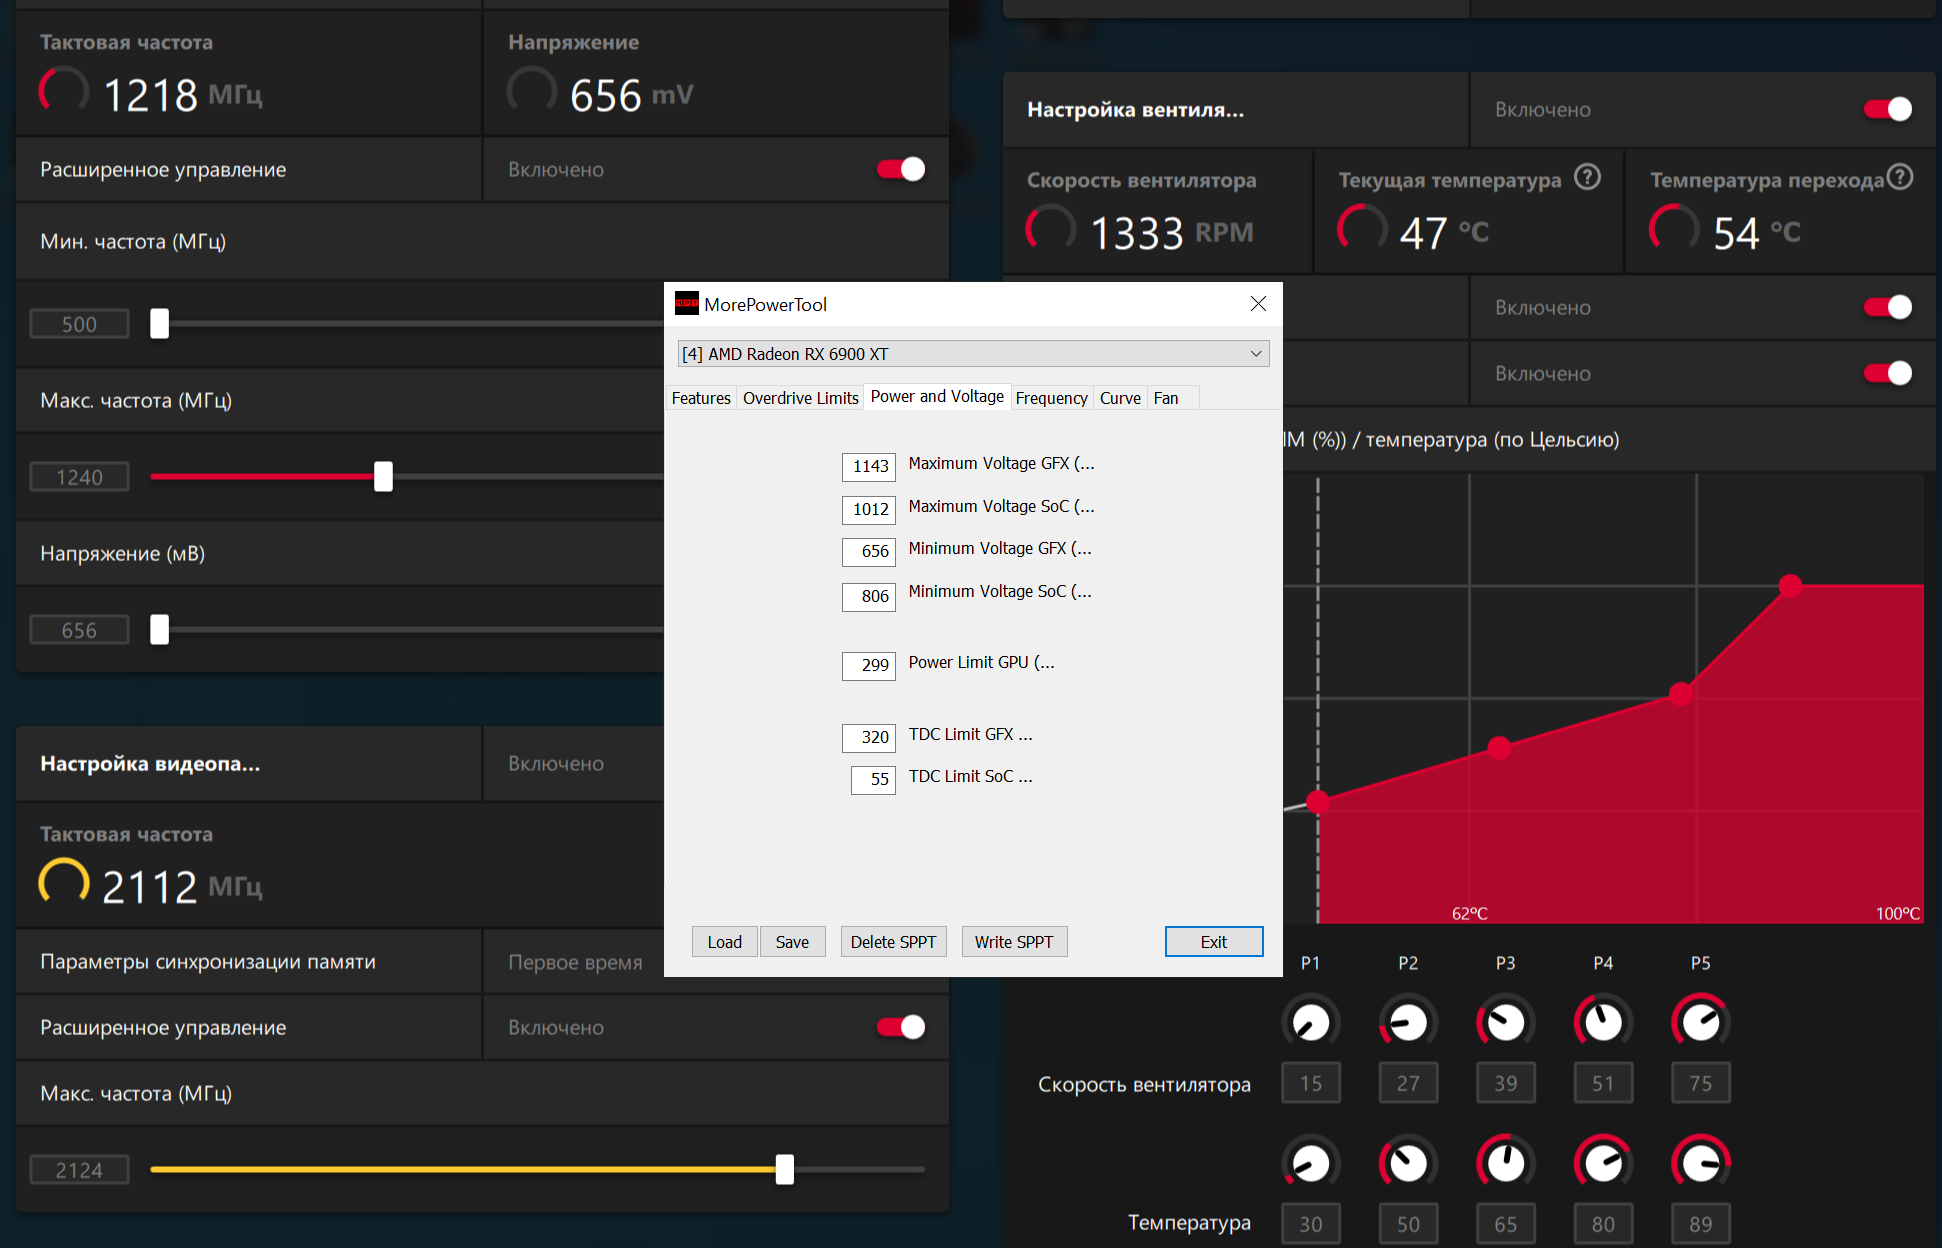The image size is (1942, 1248).
Task: Click the top fan curve point on graph
Action: click(1790, 585)
